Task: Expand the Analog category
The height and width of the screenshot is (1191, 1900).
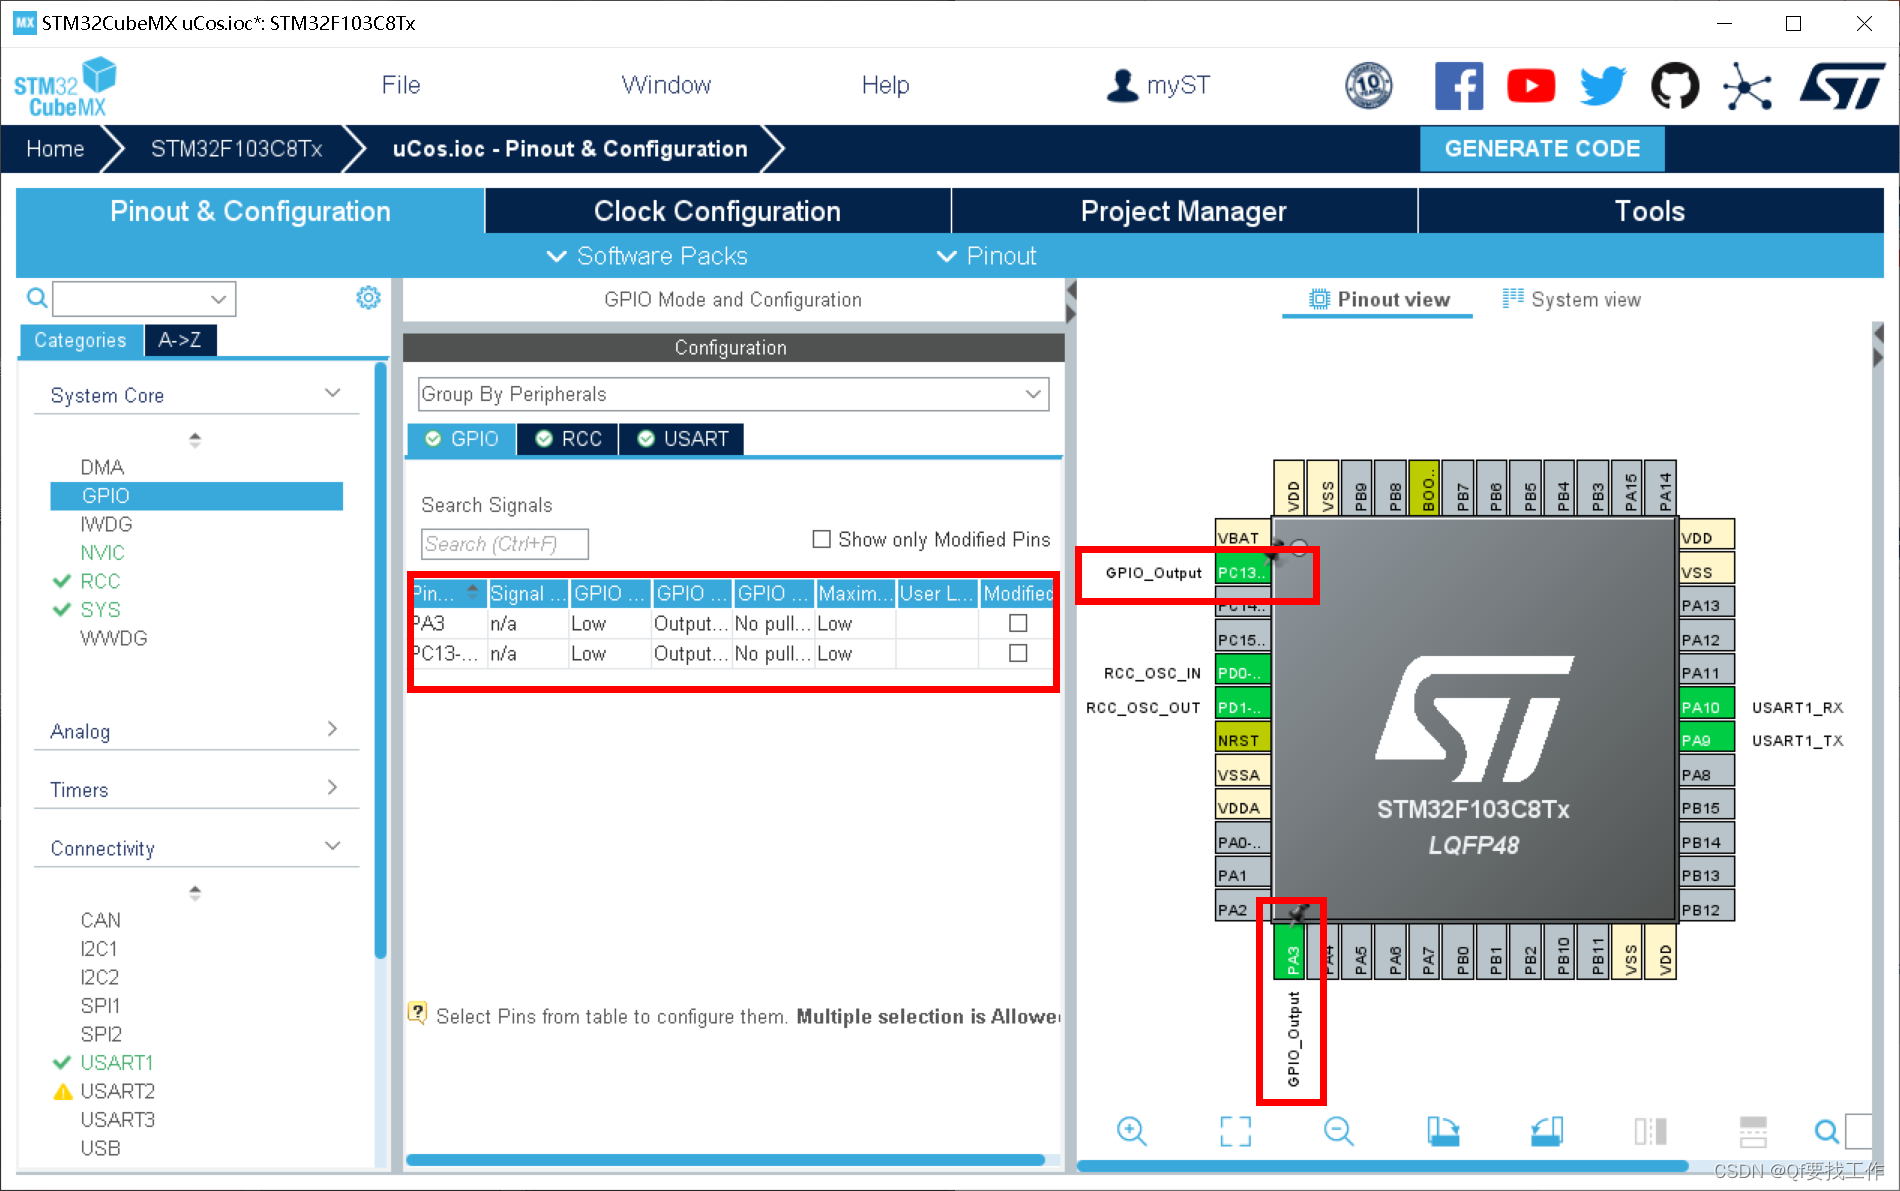Action: point(333,729)
